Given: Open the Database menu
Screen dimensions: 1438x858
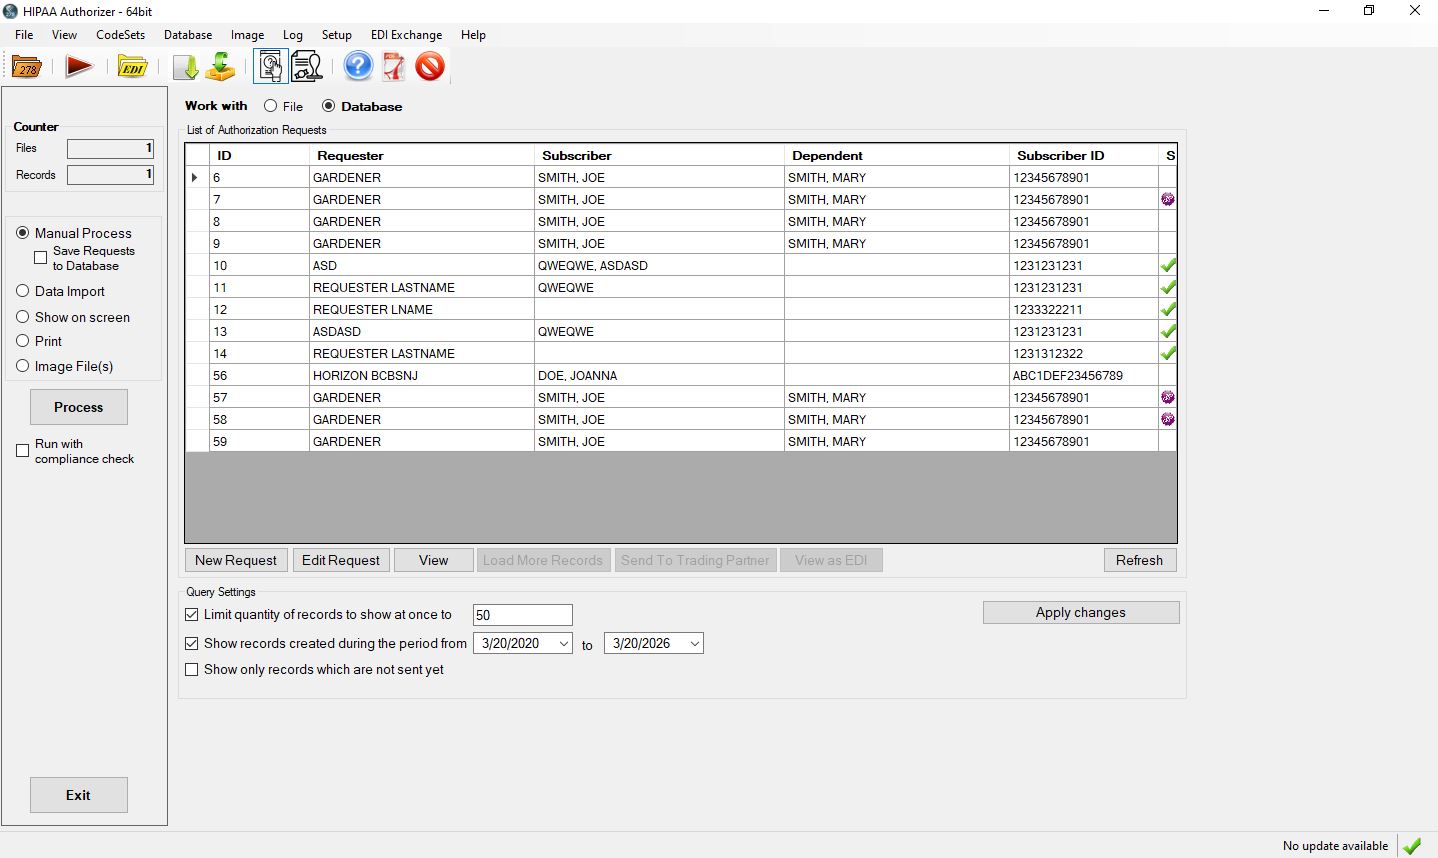Looking at the screenshot, I should (188, 34).
